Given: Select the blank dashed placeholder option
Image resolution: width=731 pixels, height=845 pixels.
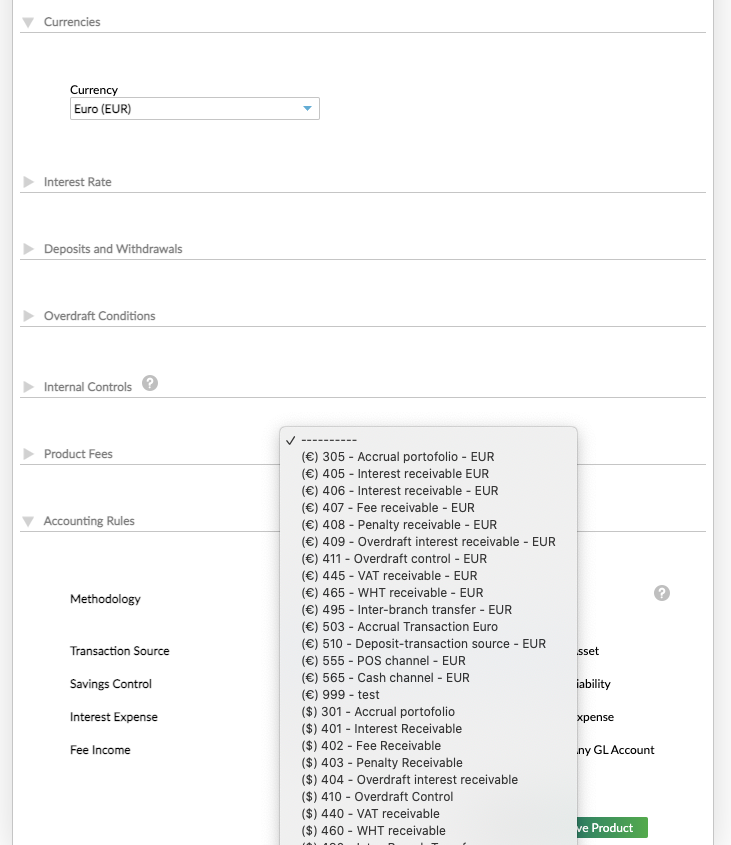Looking at the screenshot, I should [329, 440].
